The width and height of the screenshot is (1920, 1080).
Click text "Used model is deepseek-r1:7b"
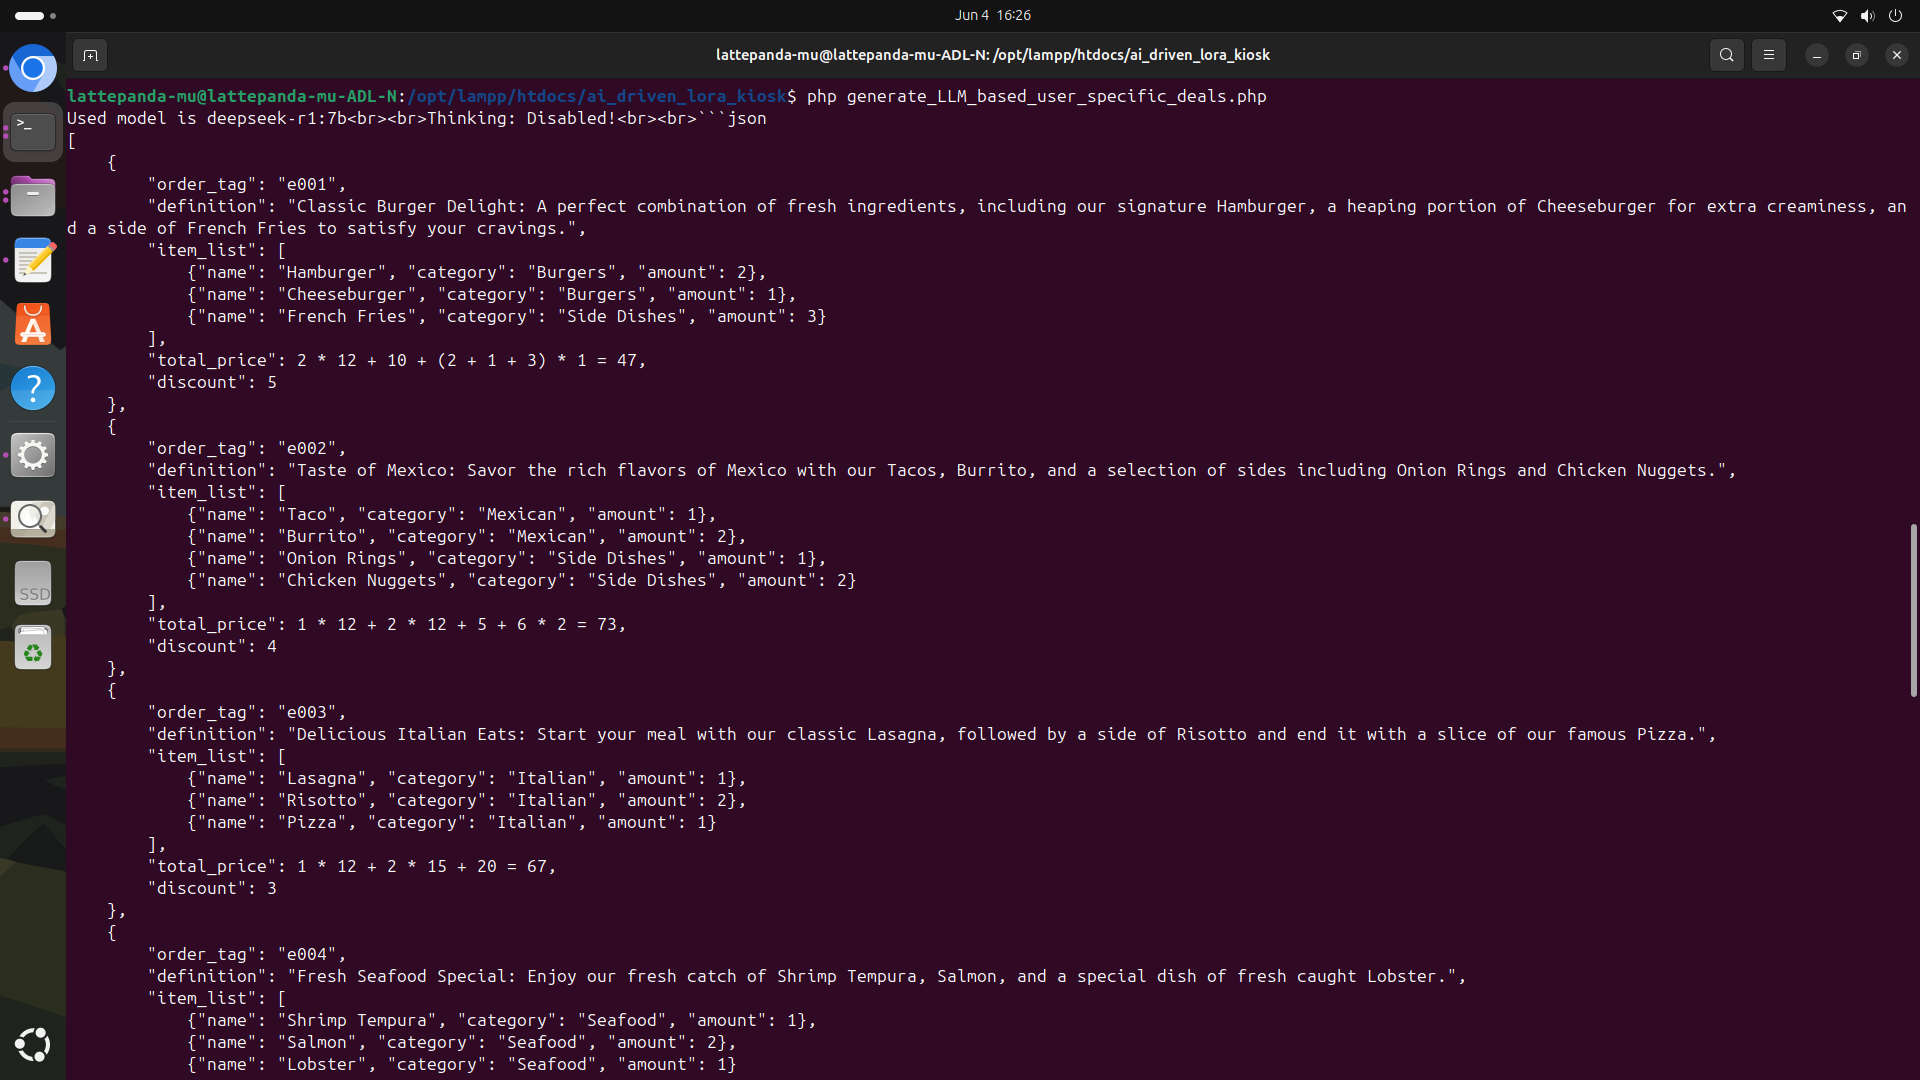pos(207,118)
